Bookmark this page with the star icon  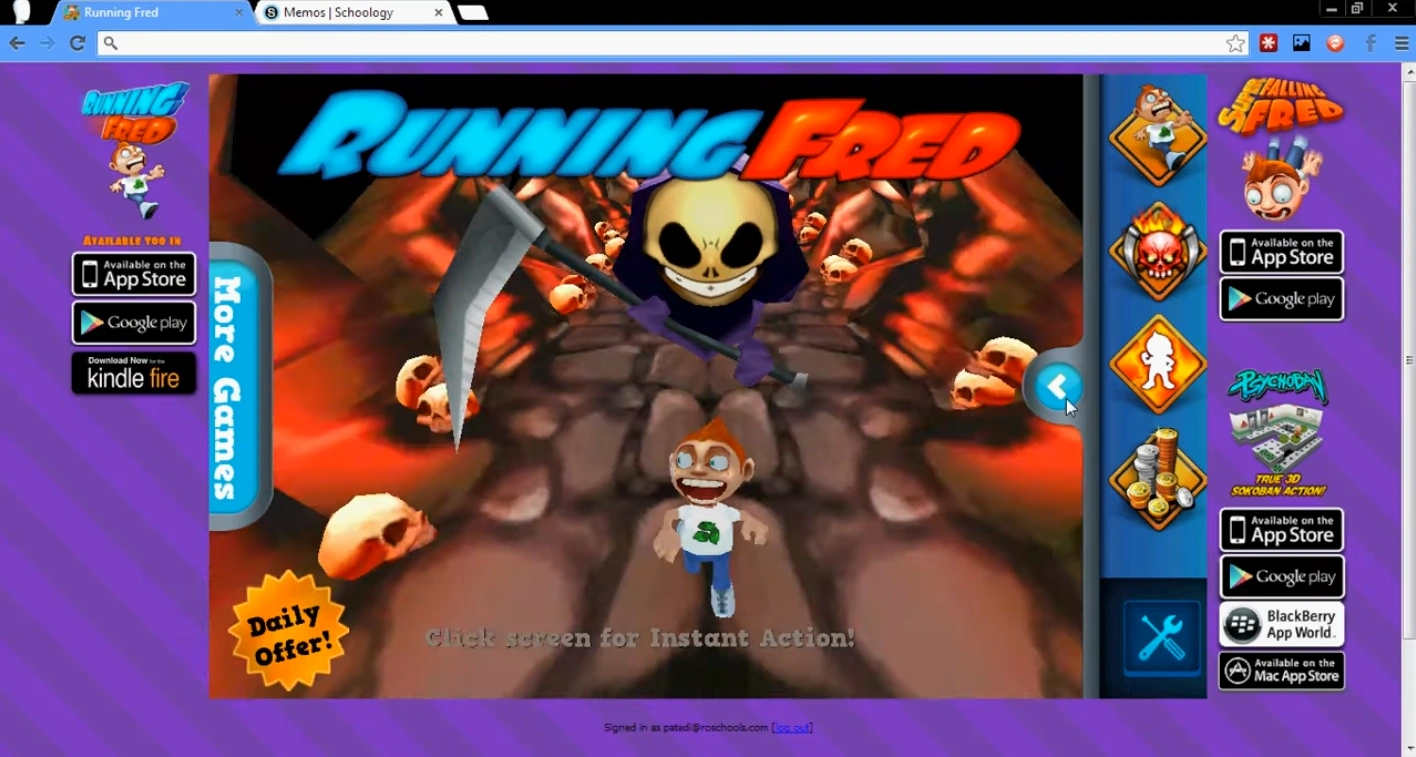coord(1236,43)
